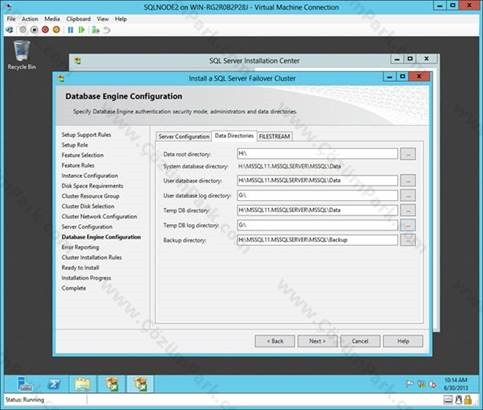Click into Temp DB log directory field
483x410 pixels.
click(x=317, y=225)
